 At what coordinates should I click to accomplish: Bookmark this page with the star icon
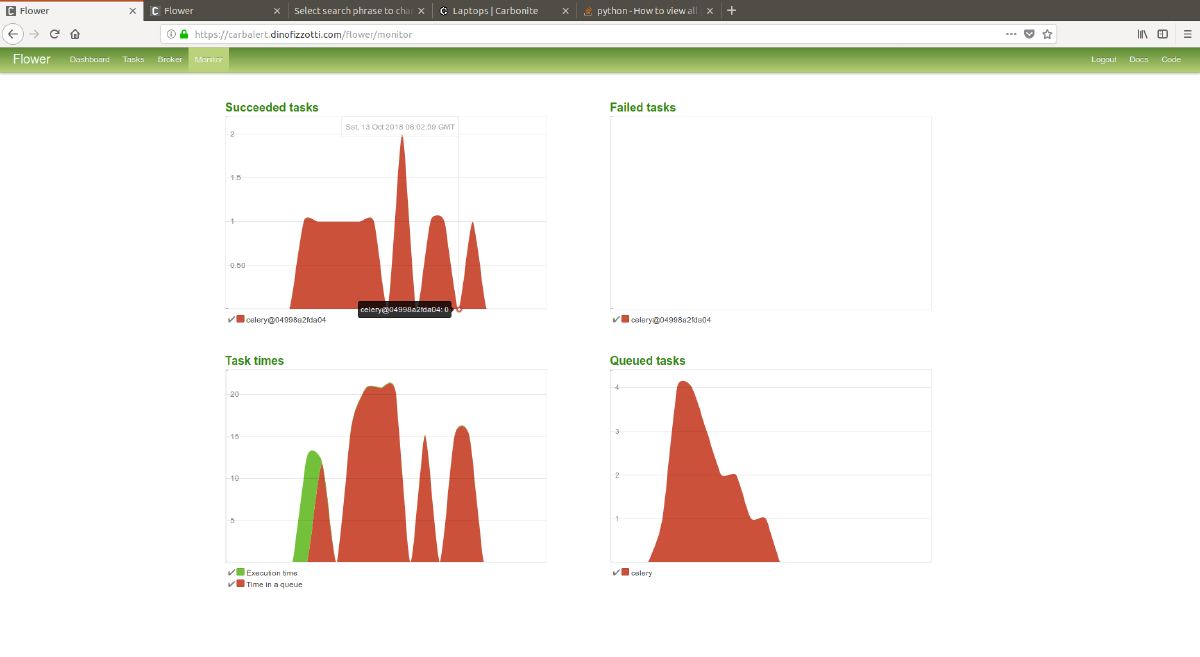pyautogui.click(x=1047, y=33)
